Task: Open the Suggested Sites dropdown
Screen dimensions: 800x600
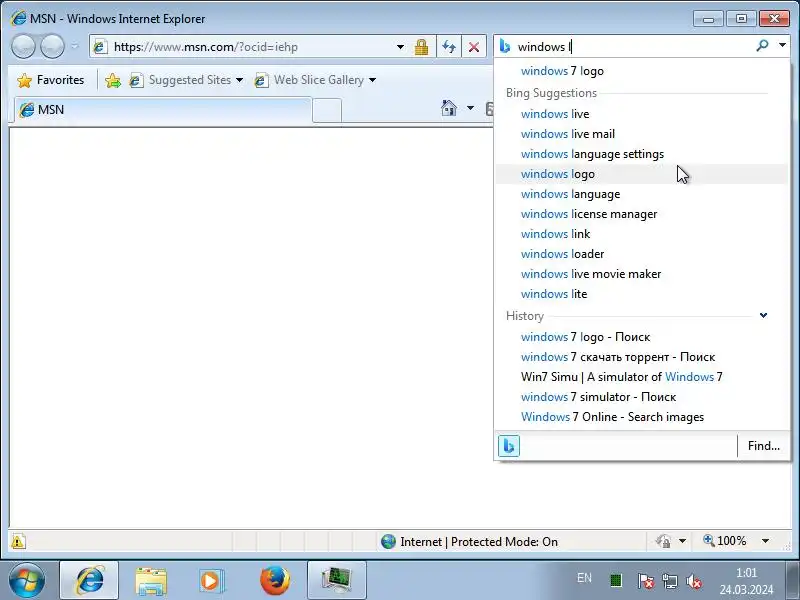Action: [x=186, y=80]
